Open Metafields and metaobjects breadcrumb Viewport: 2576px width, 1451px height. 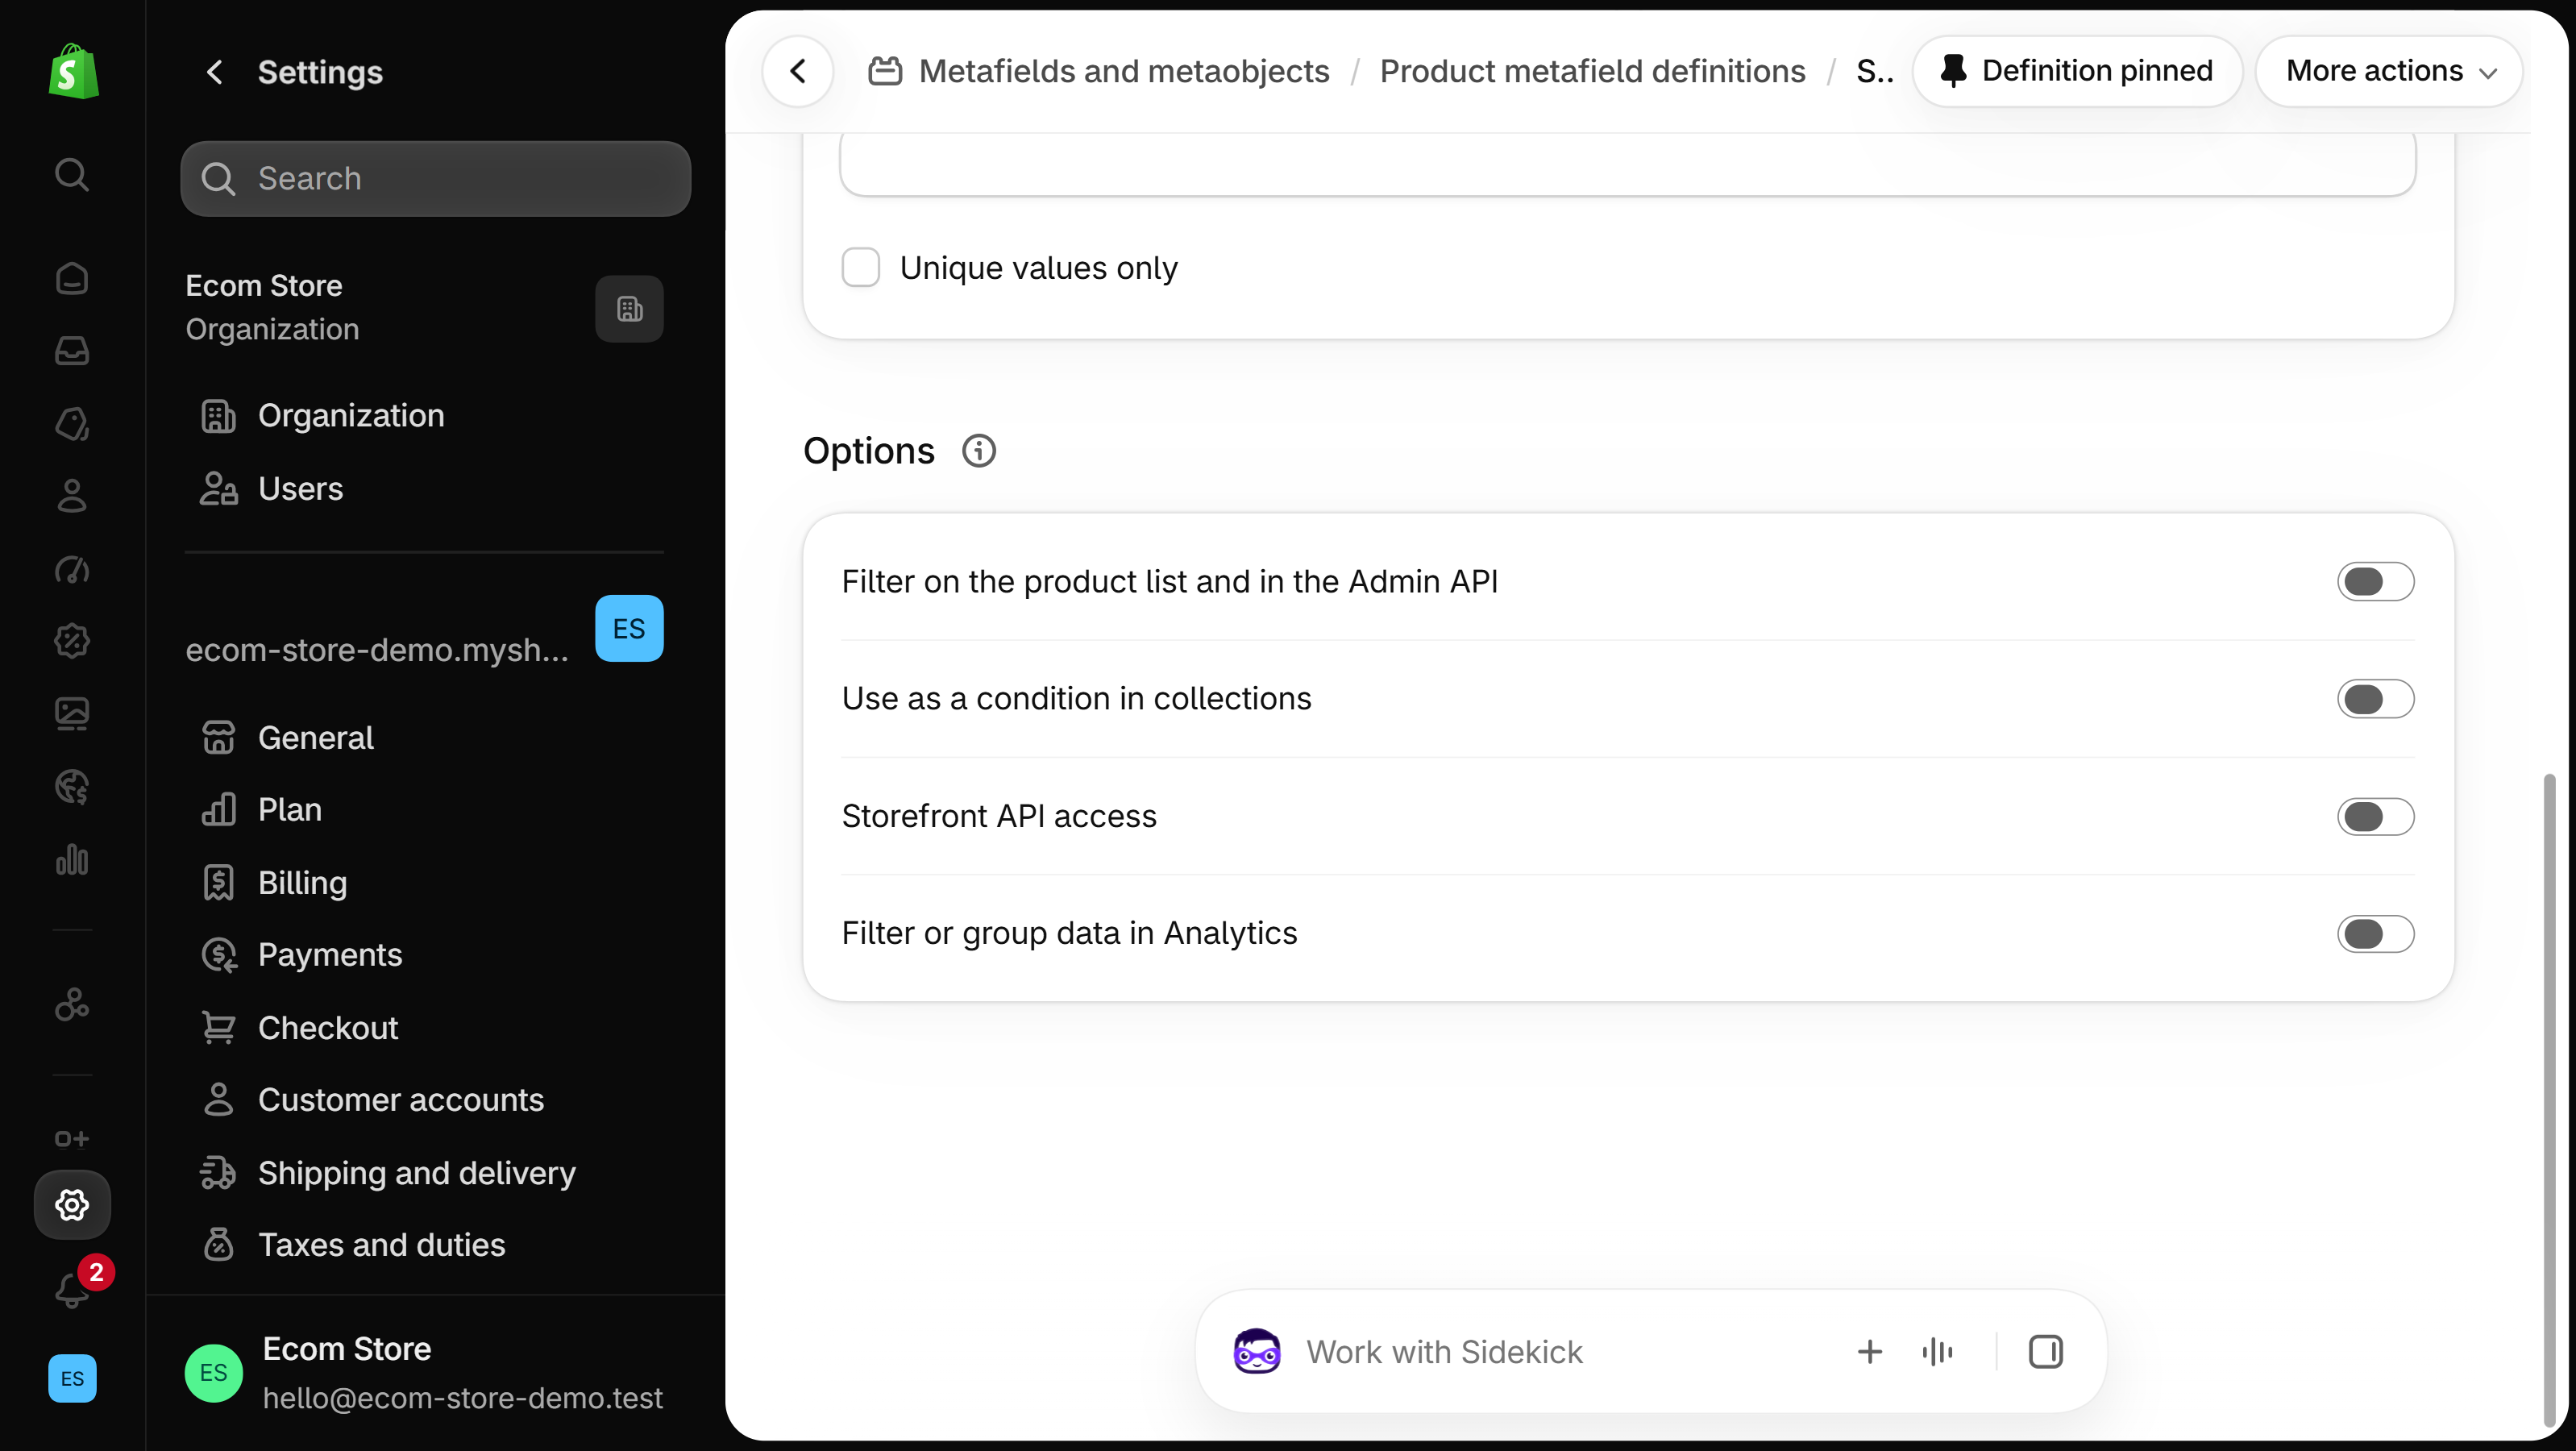[x=1124, y=71]
